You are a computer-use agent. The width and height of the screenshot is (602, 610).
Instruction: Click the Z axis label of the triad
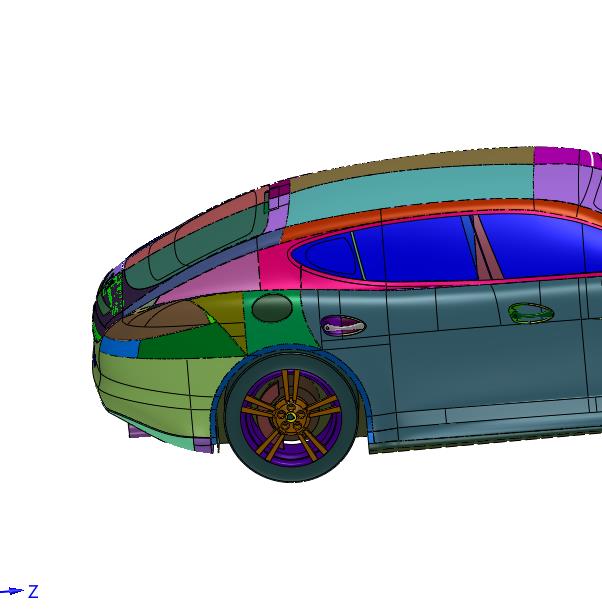(x=33, y=592)
